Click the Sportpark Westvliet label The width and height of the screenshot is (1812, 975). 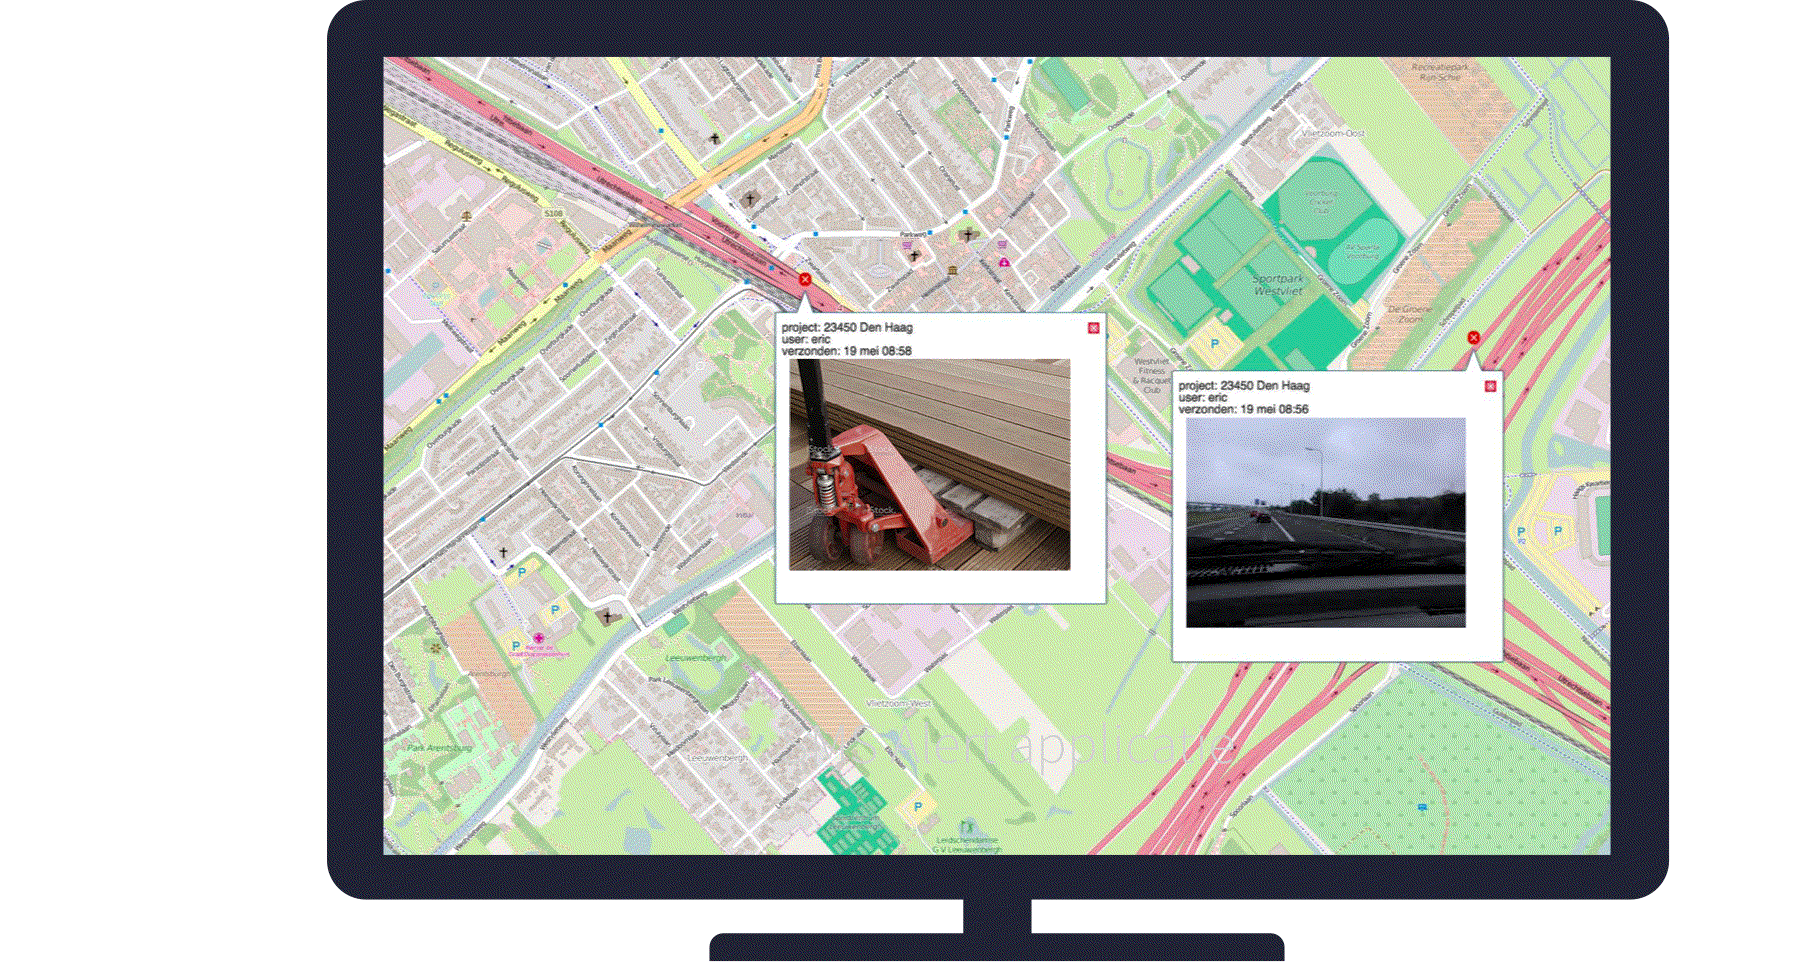point(1278,285)
